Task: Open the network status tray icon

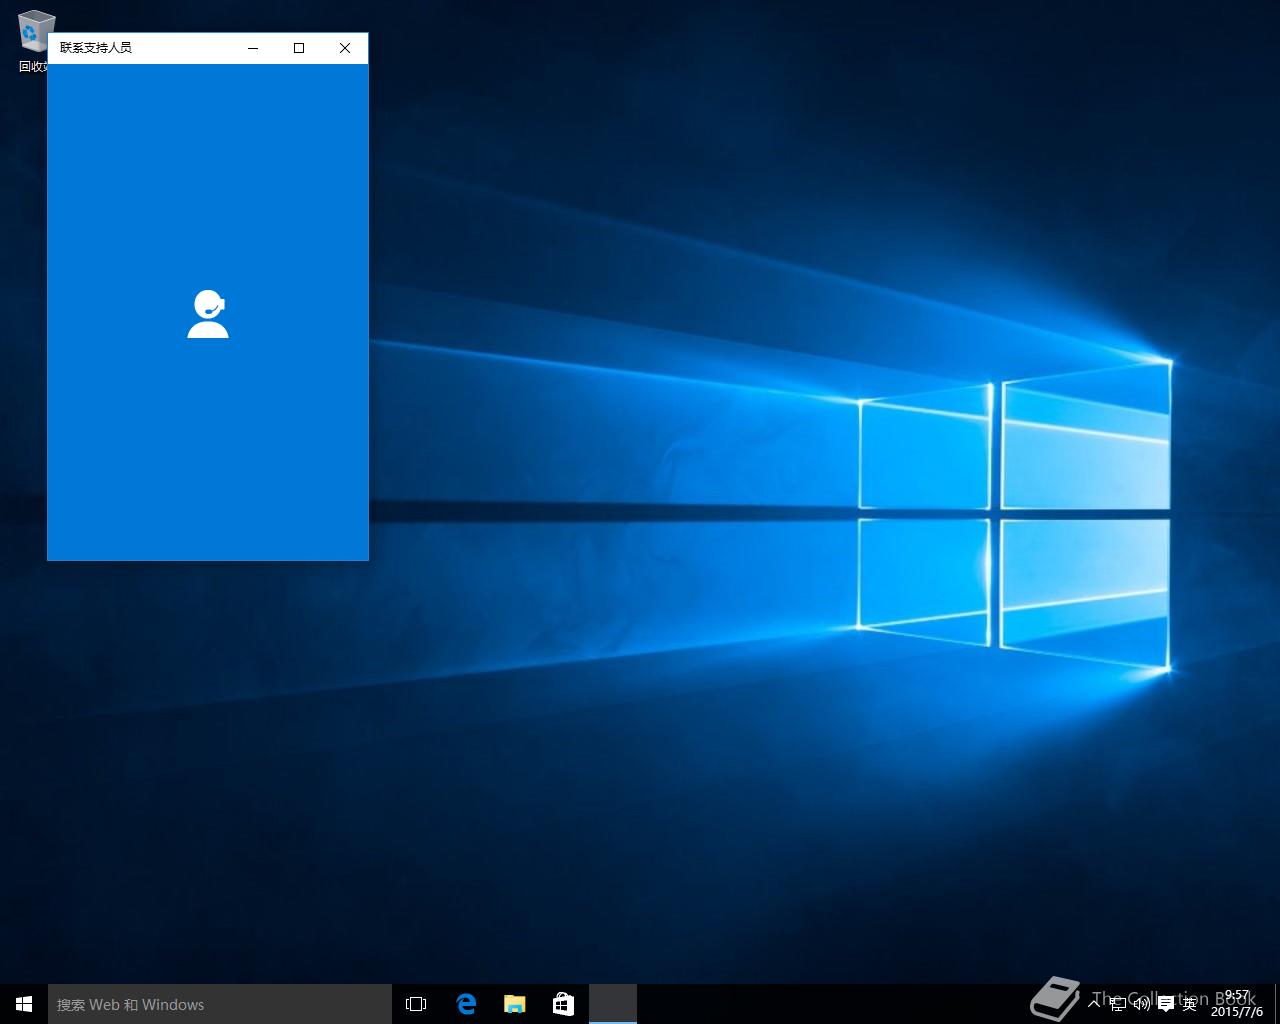Action: pyautogui.click(x=1118, y=1004)
